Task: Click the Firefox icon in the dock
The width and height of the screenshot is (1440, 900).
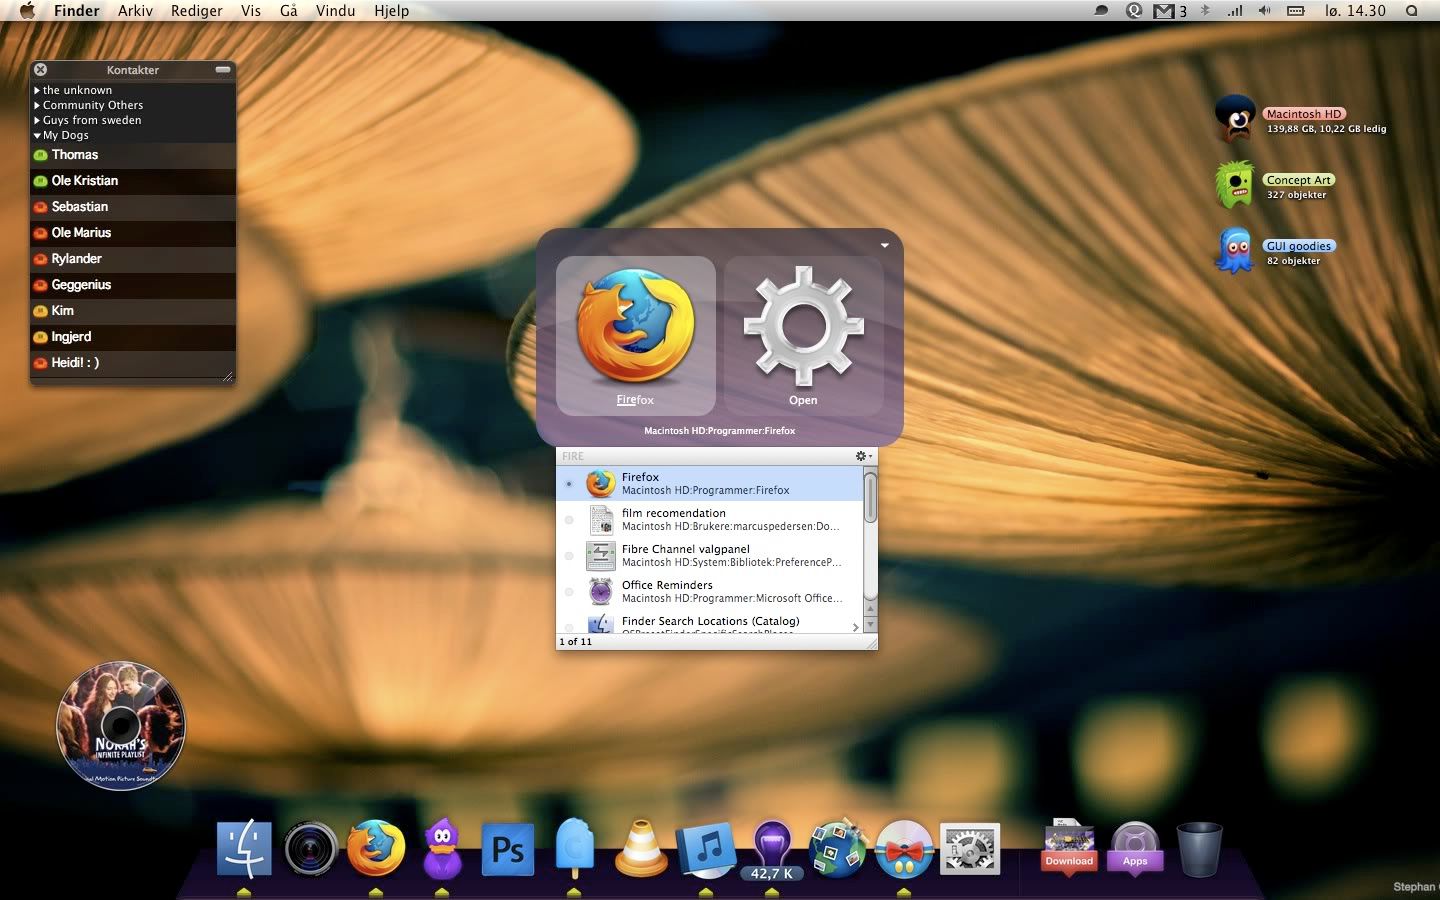Action: point(376,849)
